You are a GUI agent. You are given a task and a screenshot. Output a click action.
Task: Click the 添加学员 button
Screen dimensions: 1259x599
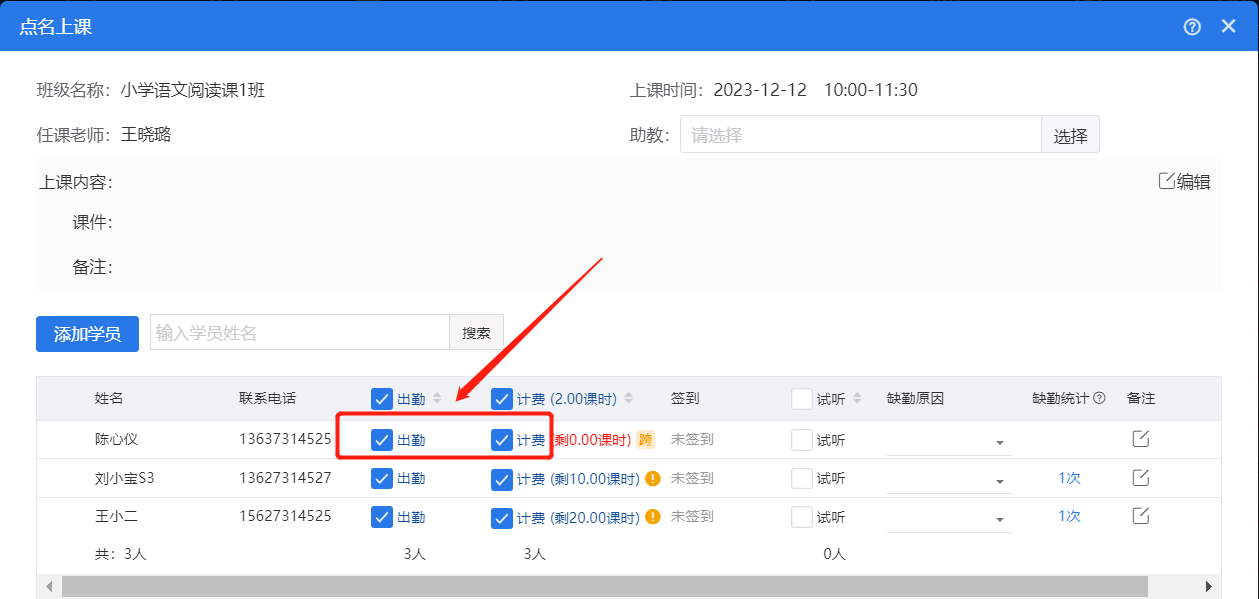(86, 333)
